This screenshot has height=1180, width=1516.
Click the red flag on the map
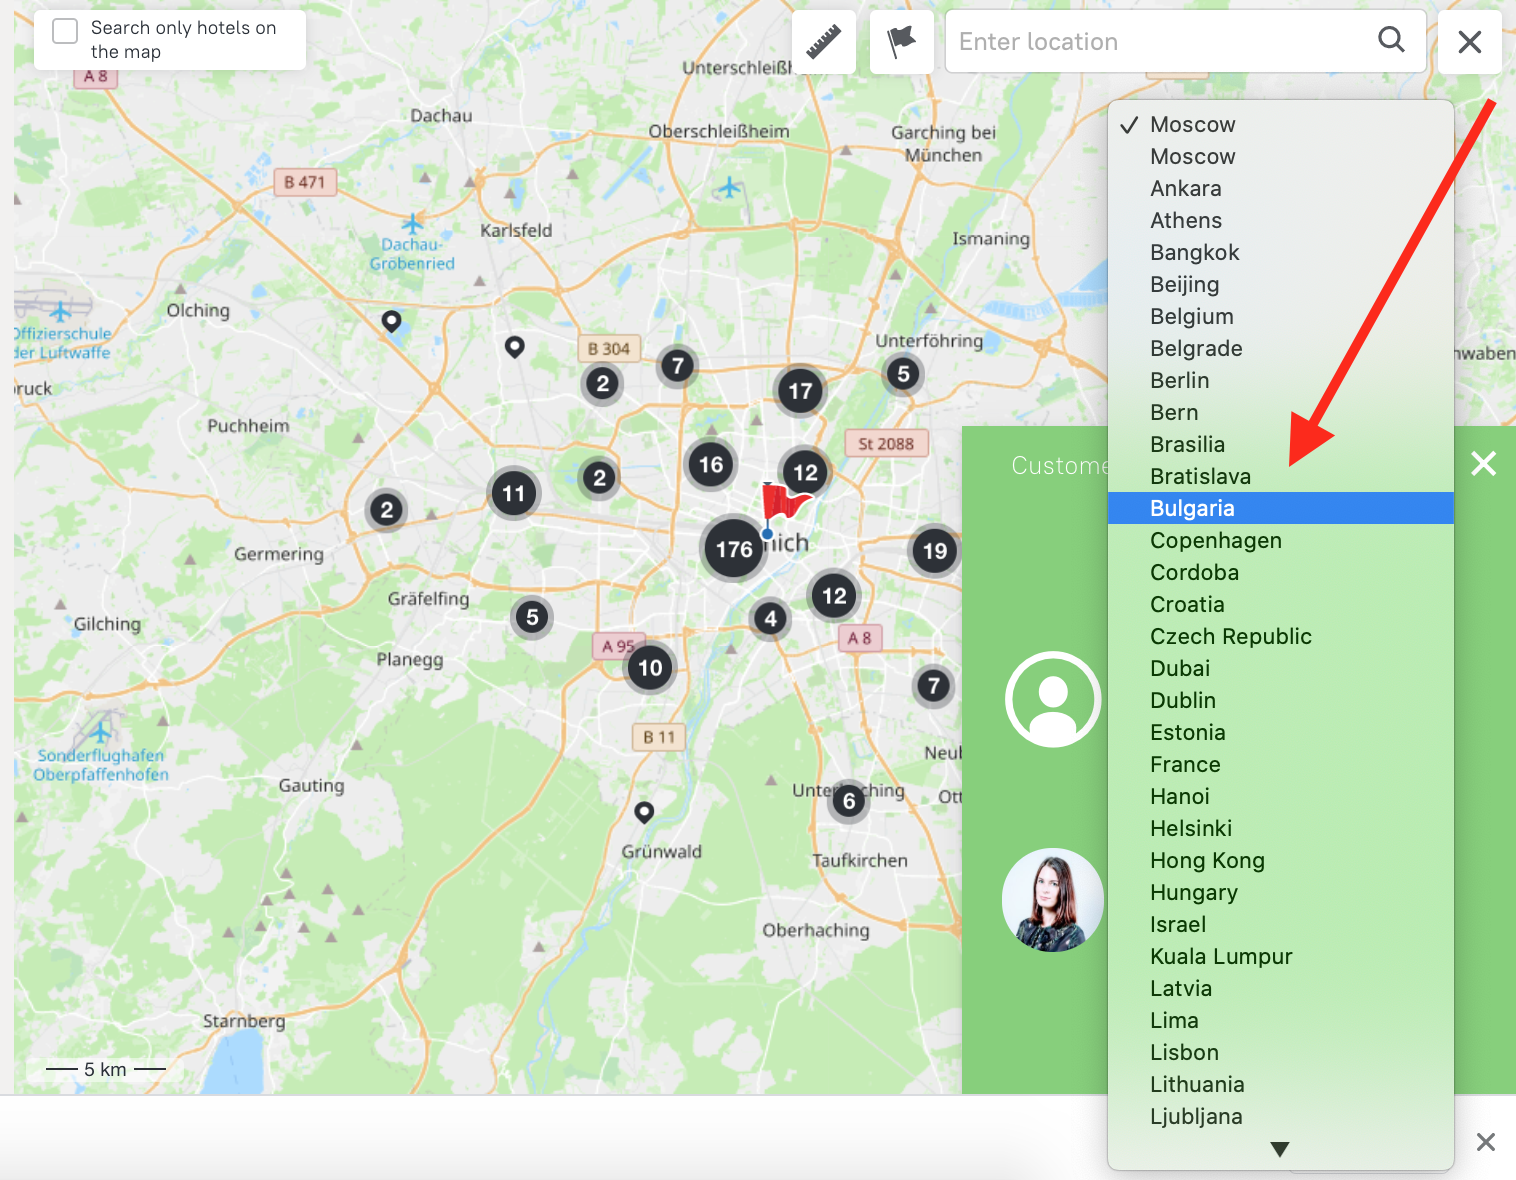coord(784,500)
